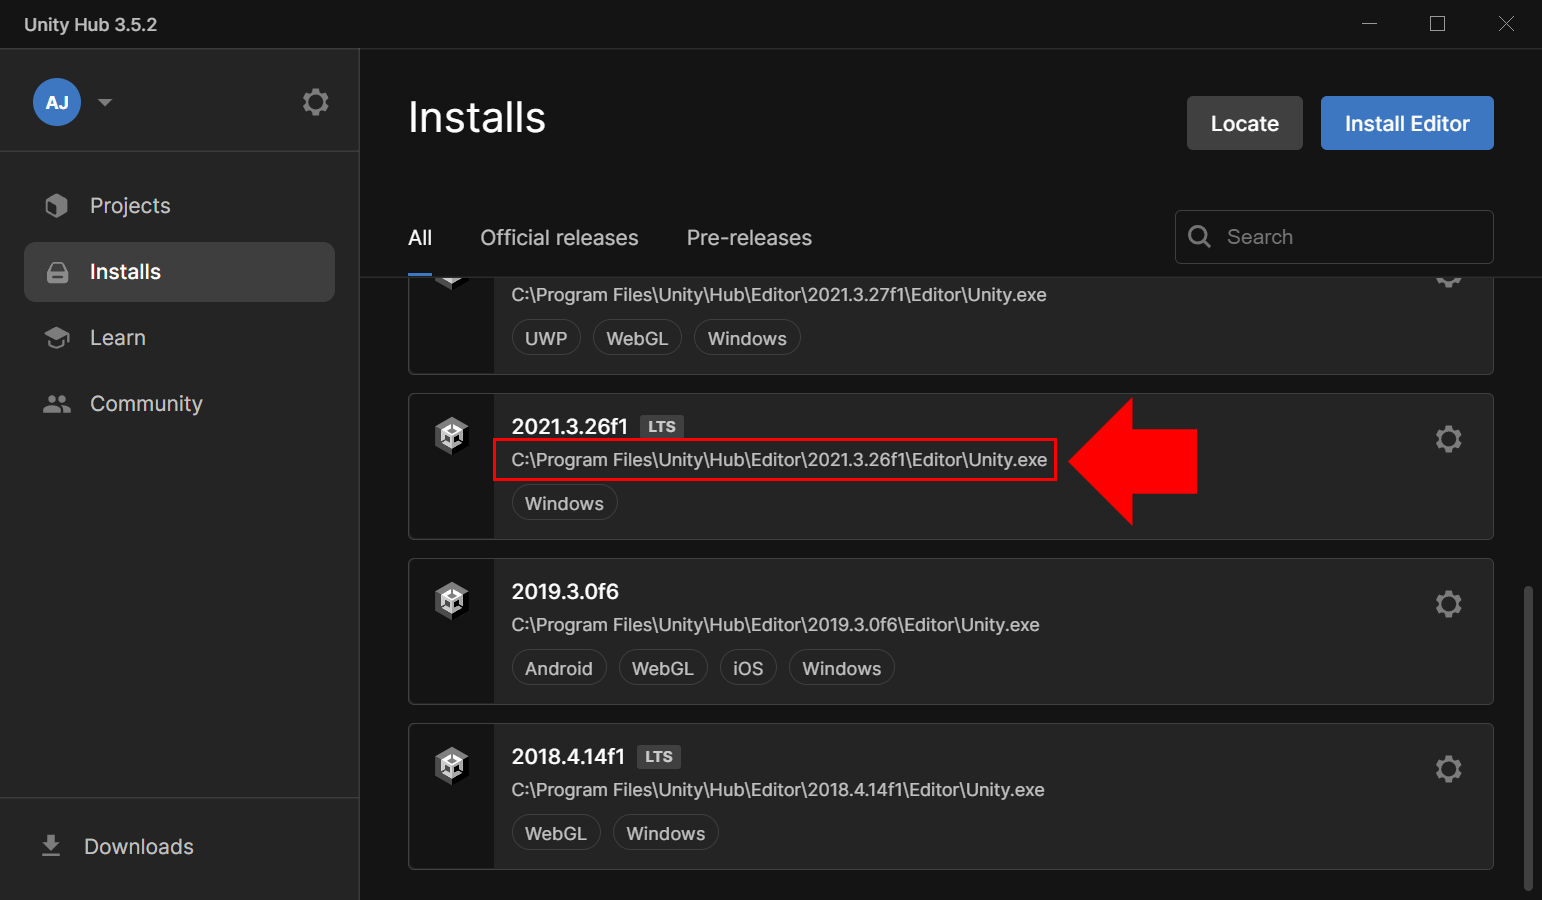The width and height of the screenshot is (1542, 900).
Task: Maximize the Unity Hub window
Action: [x=1437, y=24]
